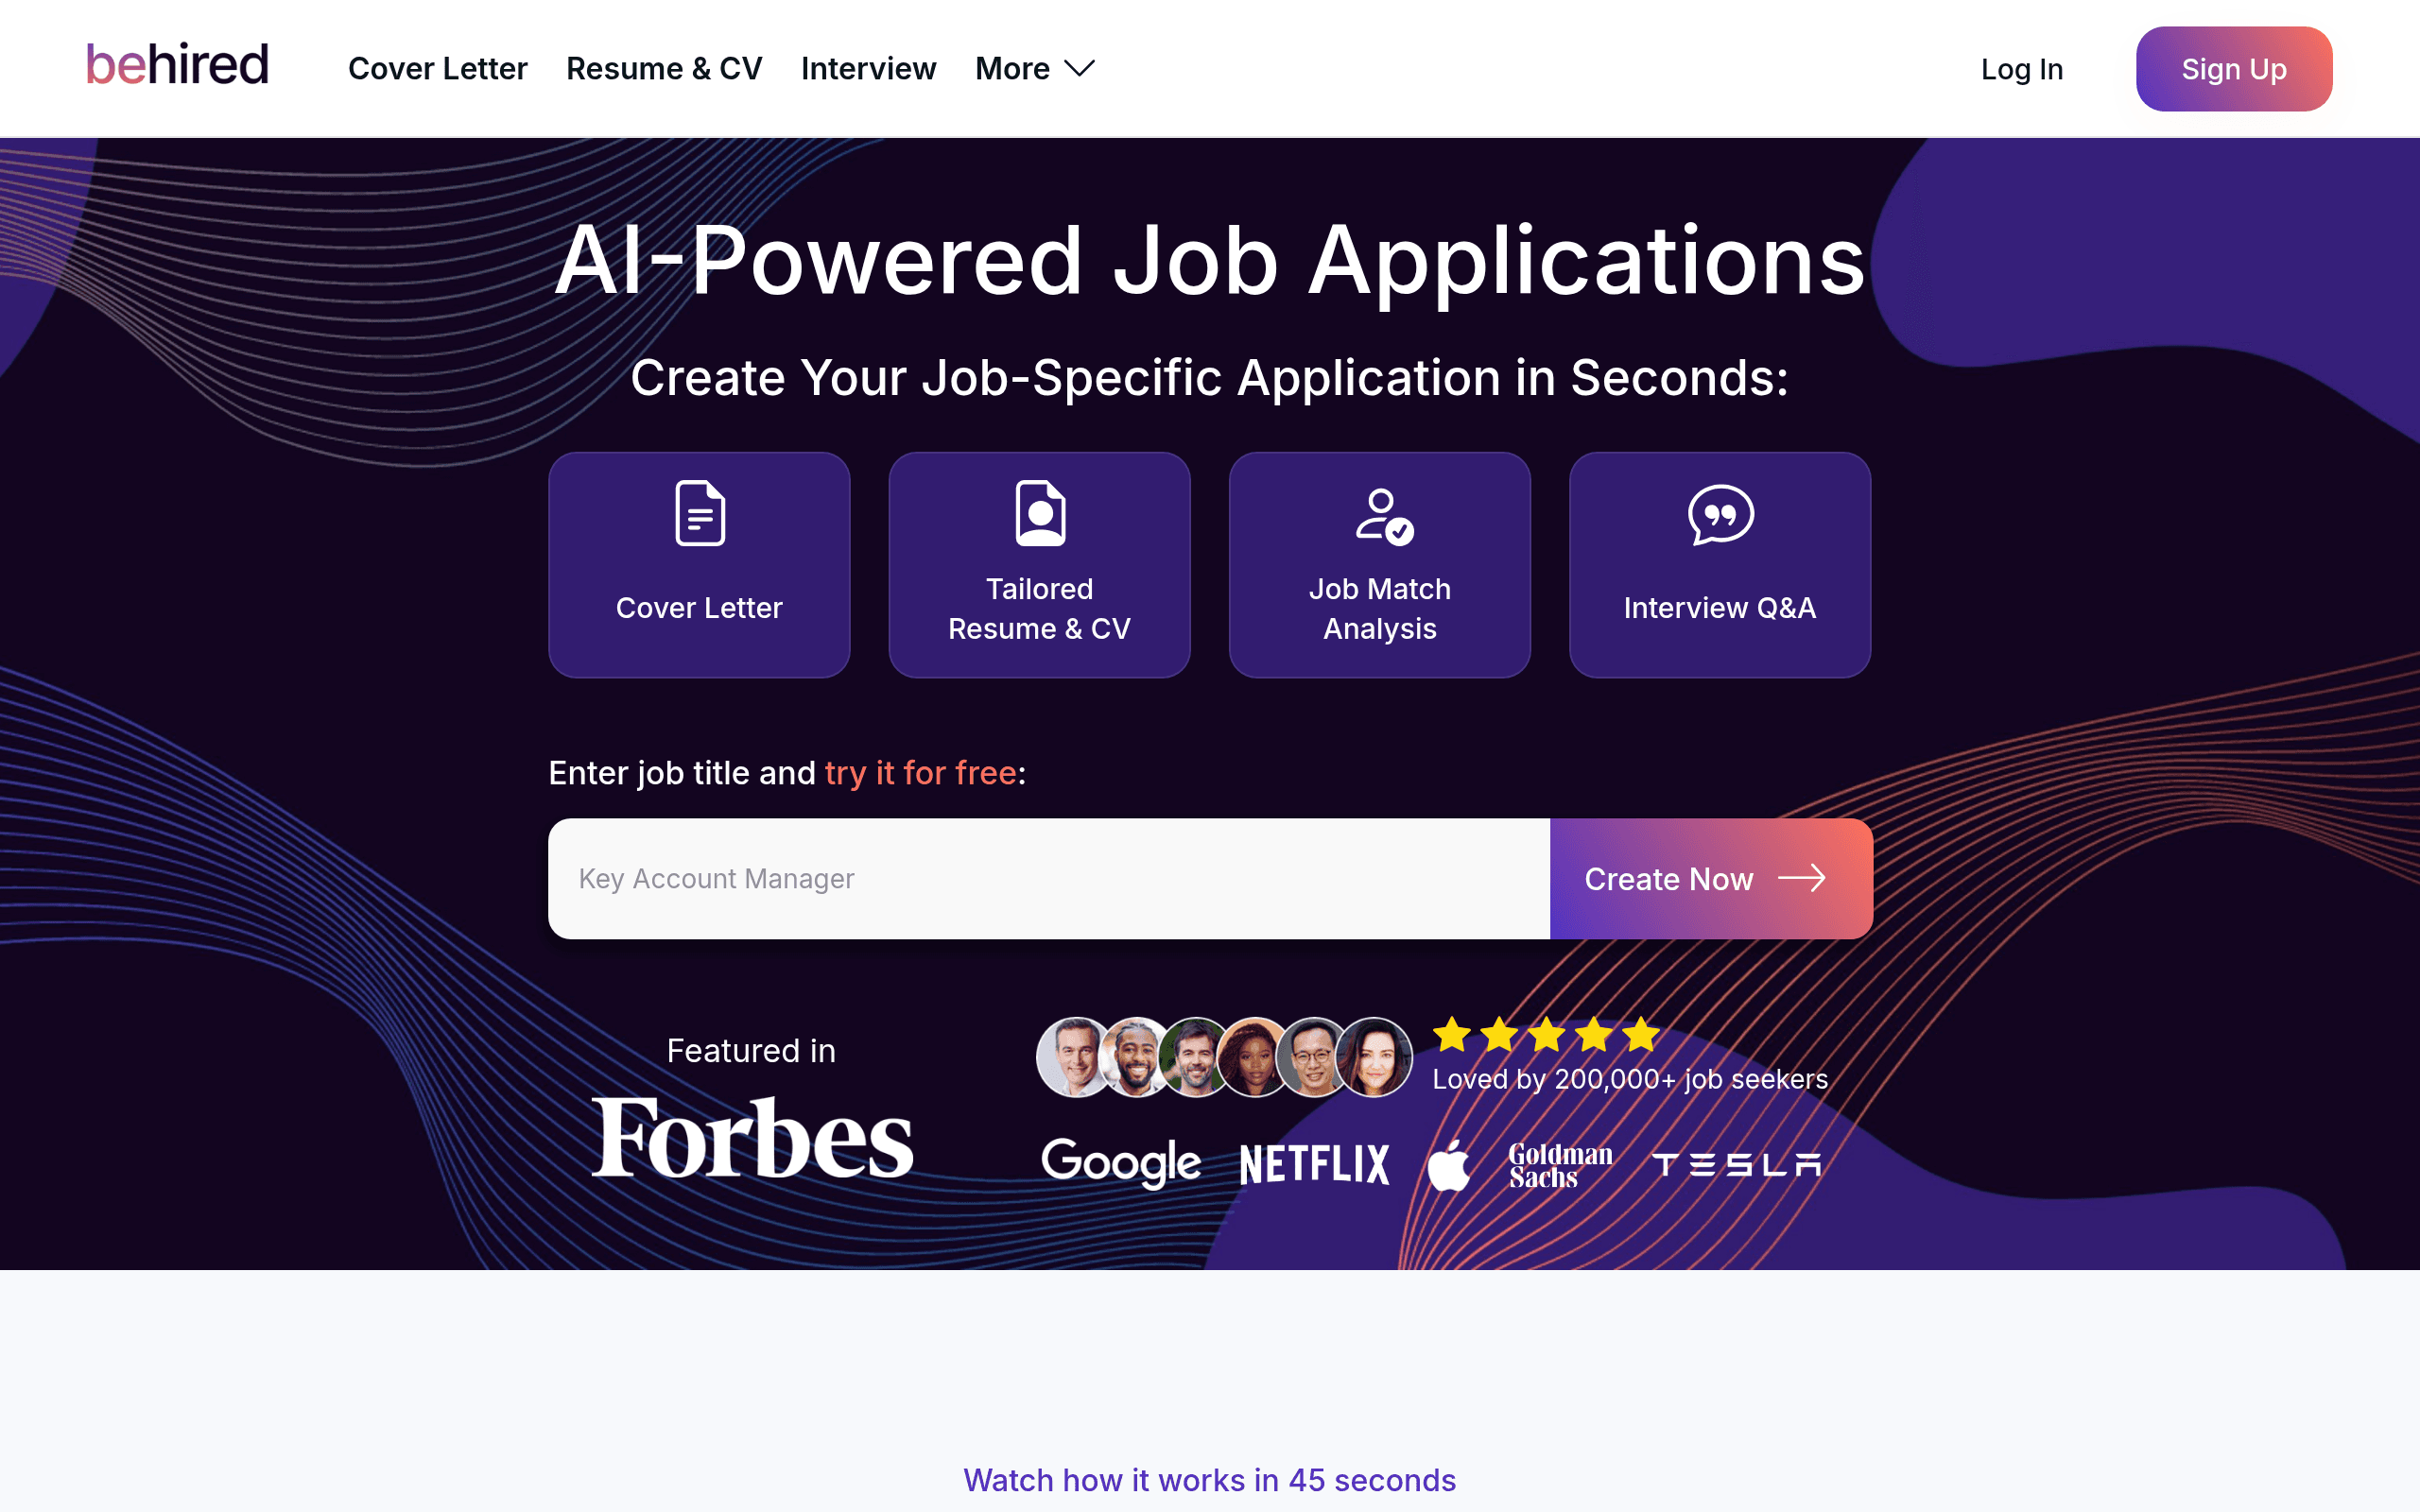Select the Interview Q&A card label
Screen dimensions: 2420x1512
click(x=1719, y=608)
